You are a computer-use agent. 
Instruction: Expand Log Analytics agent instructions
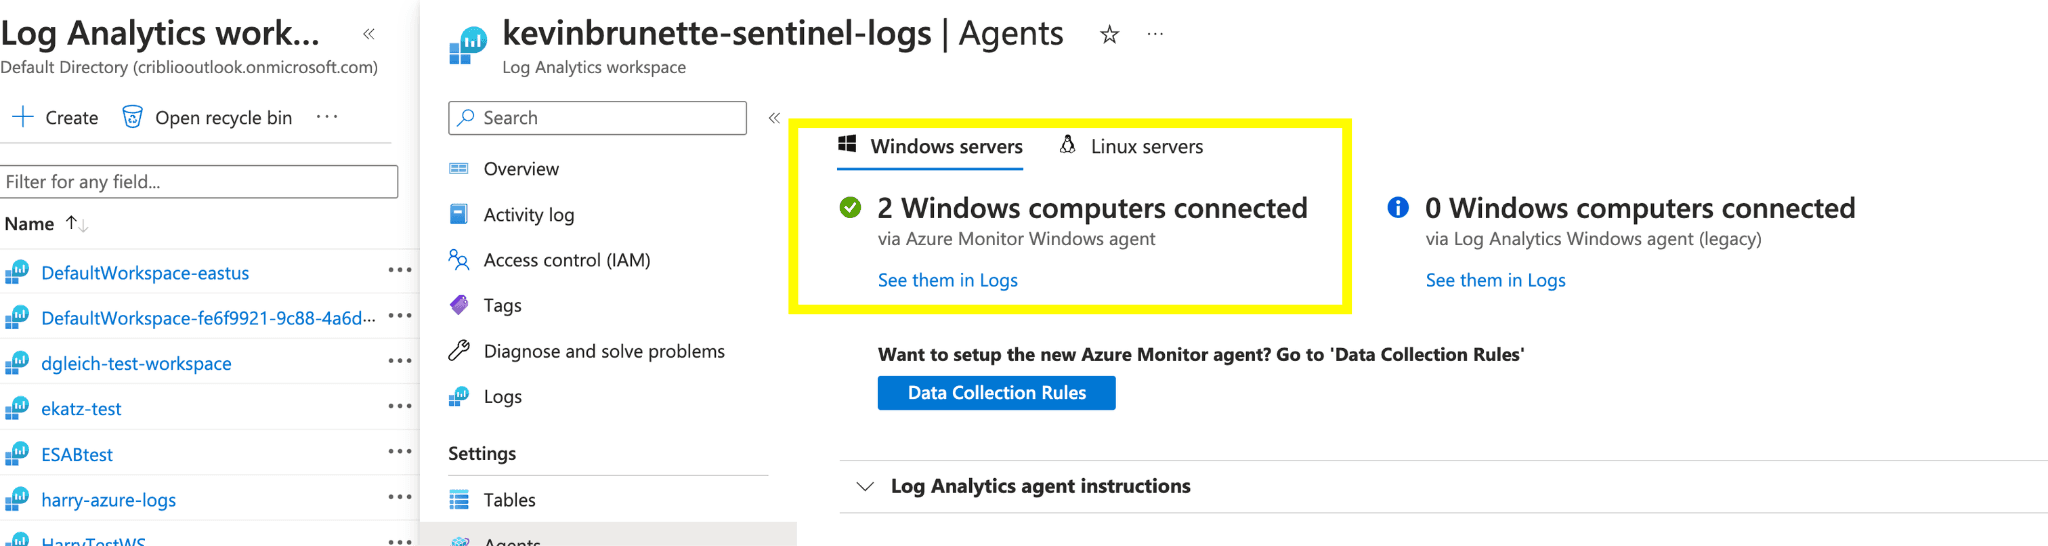(865, 486)
